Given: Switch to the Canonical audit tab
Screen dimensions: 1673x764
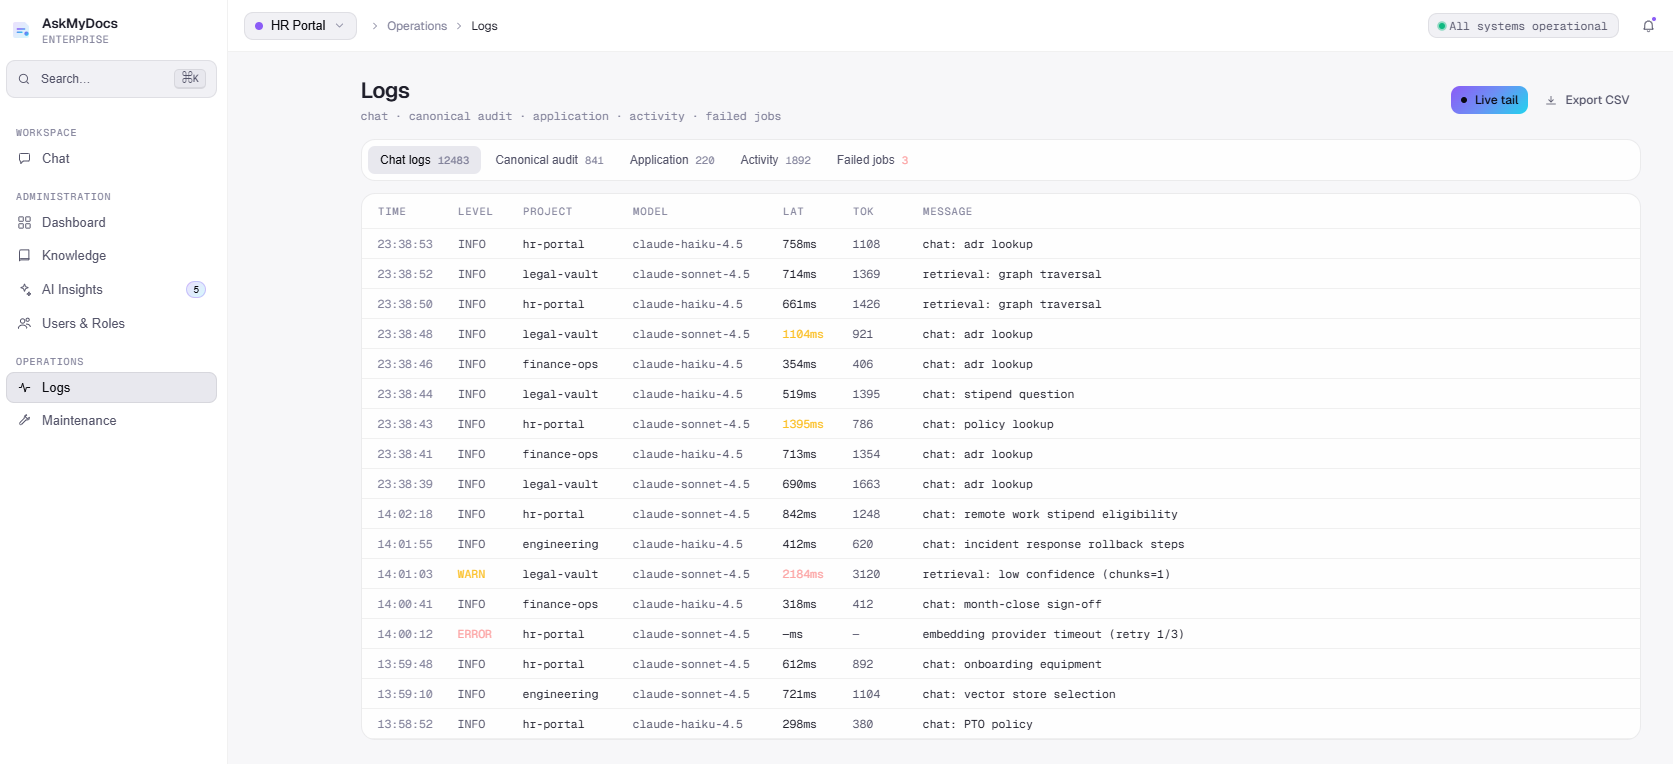Looking at the screenshot, I should tap(549, 160).
